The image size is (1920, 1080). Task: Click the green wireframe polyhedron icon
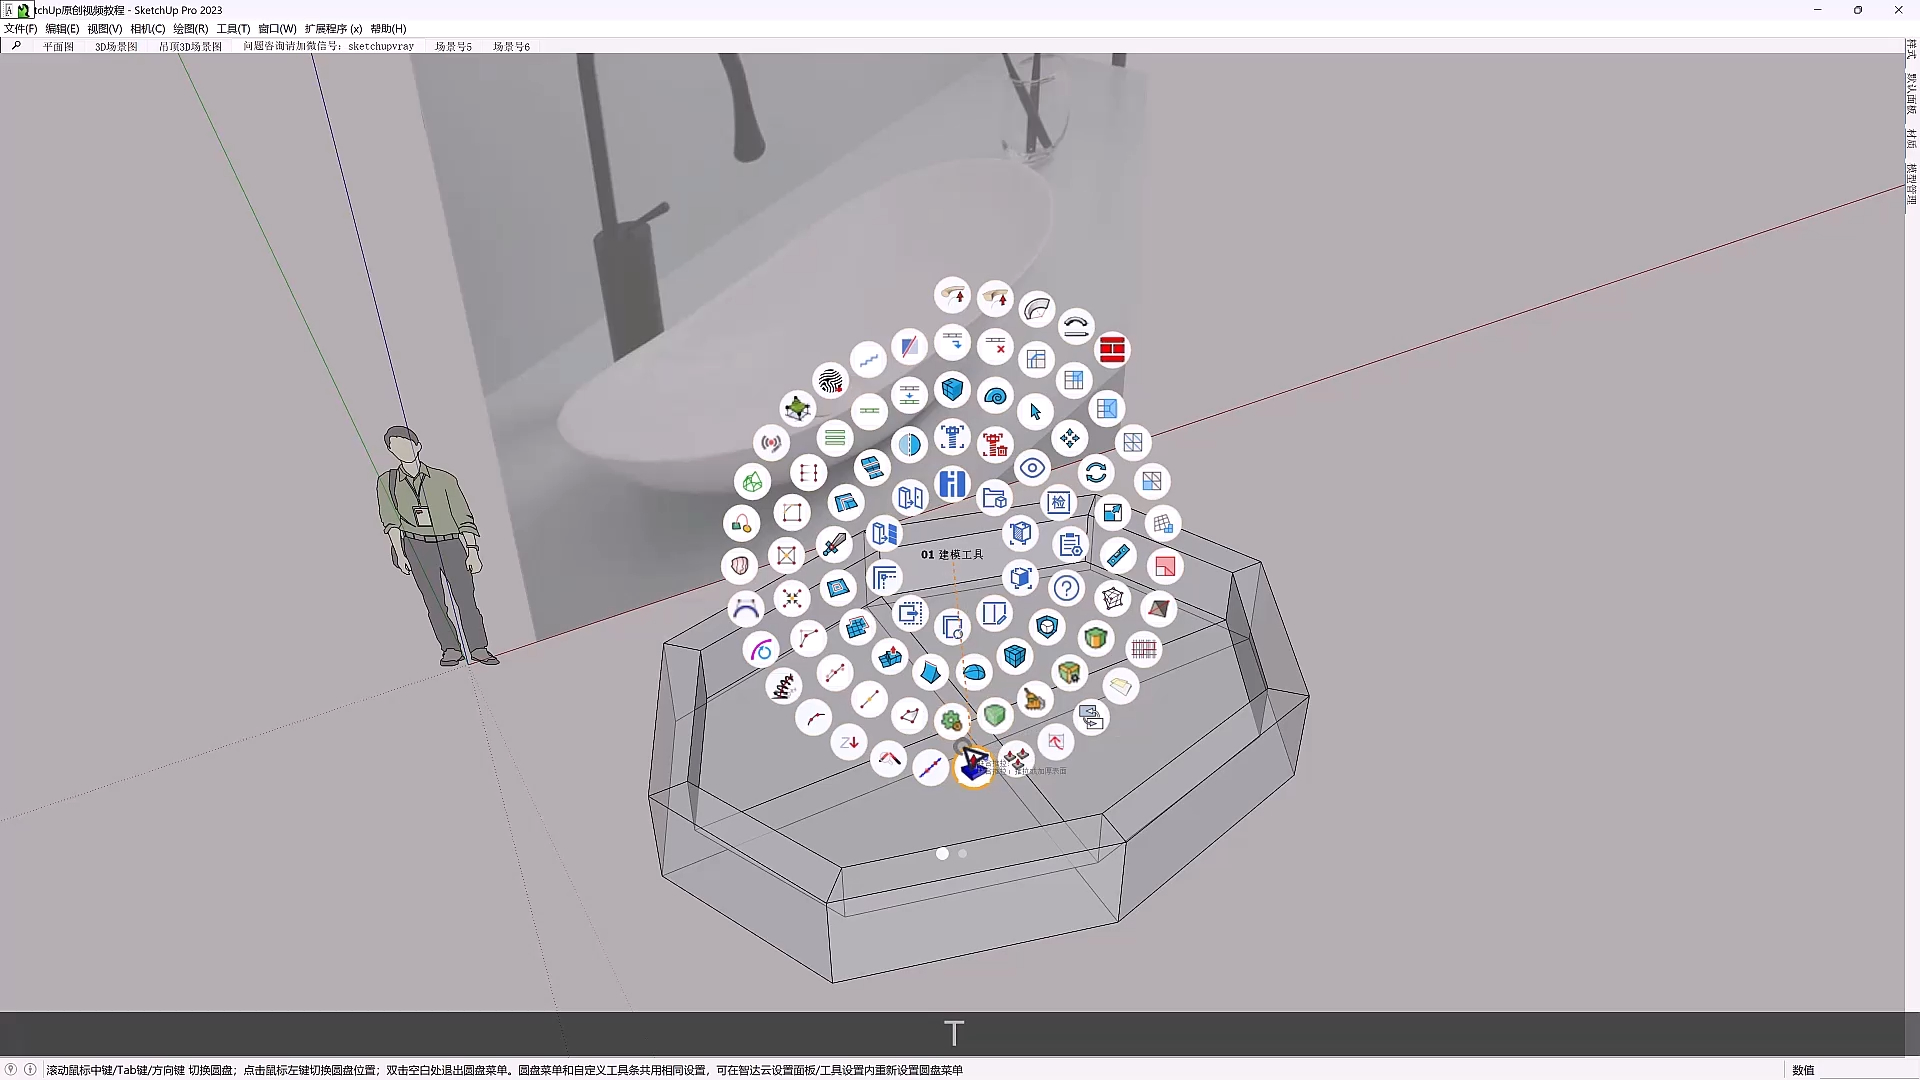[x=752, y=482]
